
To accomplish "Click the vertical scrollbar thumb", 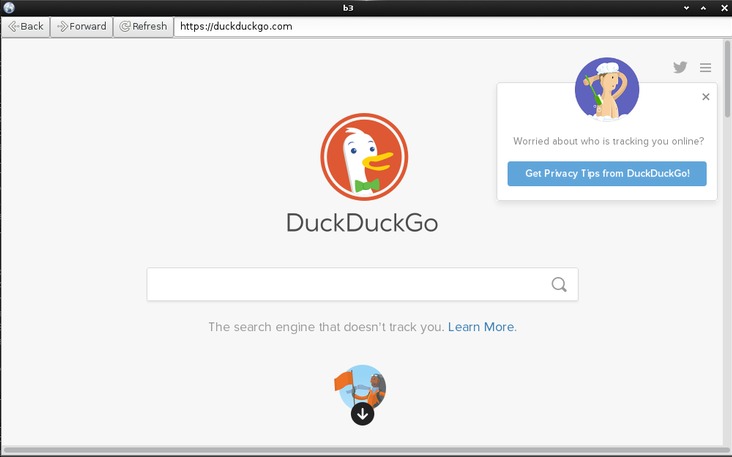I will click(x=727, y=79).
